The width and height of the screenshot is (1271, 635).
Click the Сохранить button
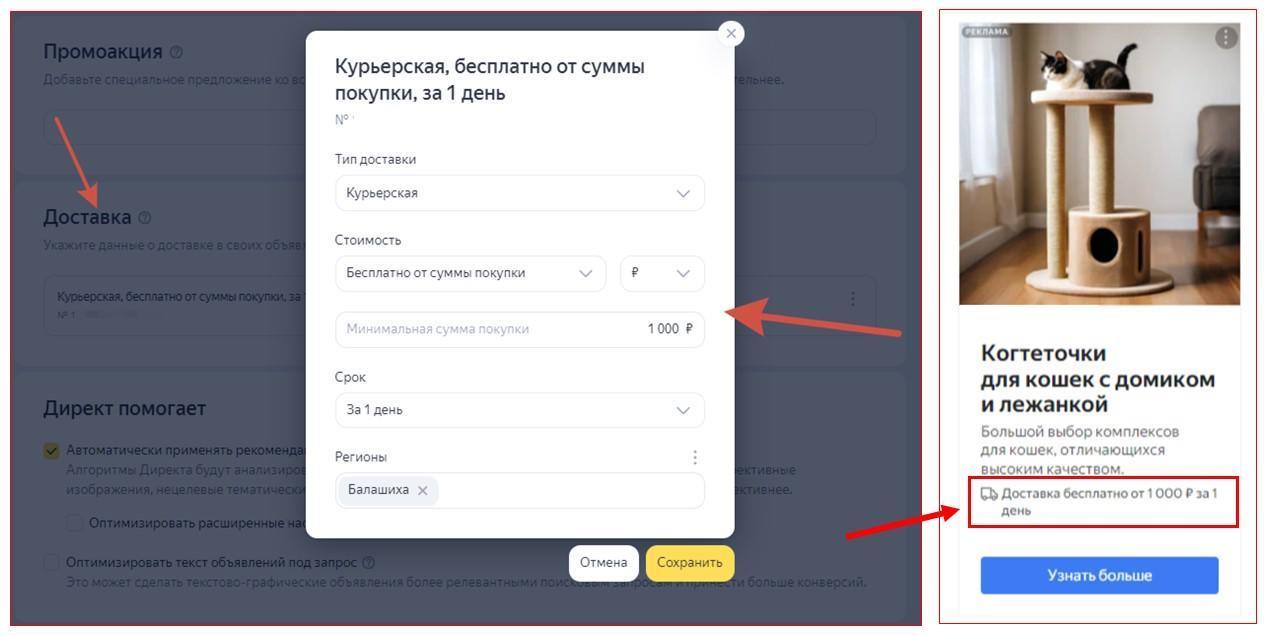[690, 563]
